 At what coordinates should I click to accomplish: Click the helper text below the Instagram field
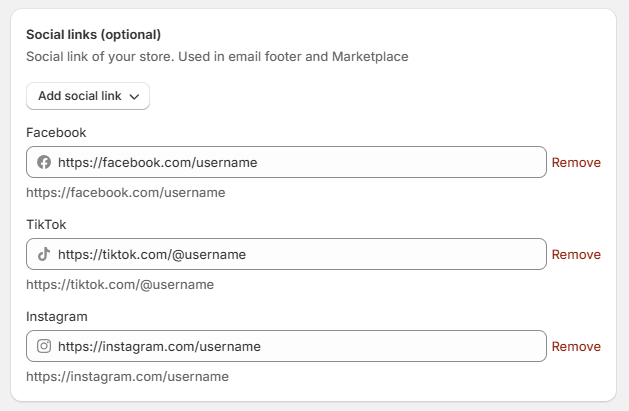127,376
